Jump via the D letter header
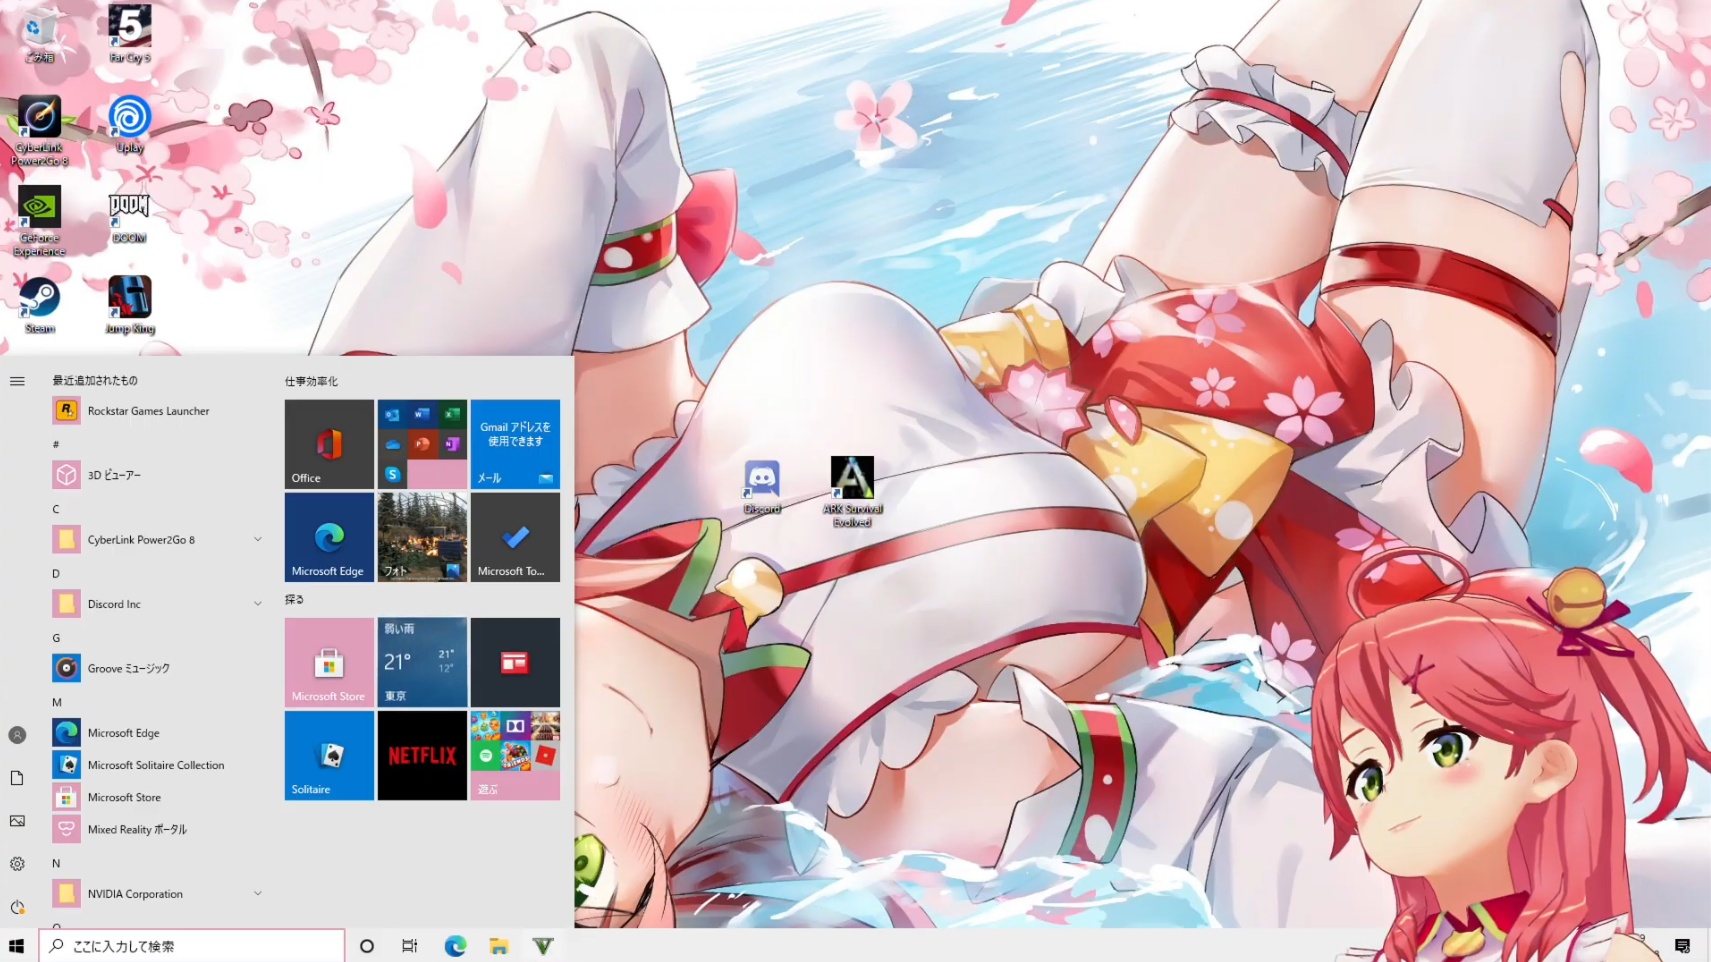 pyautogui.click(x=56, y=573)
